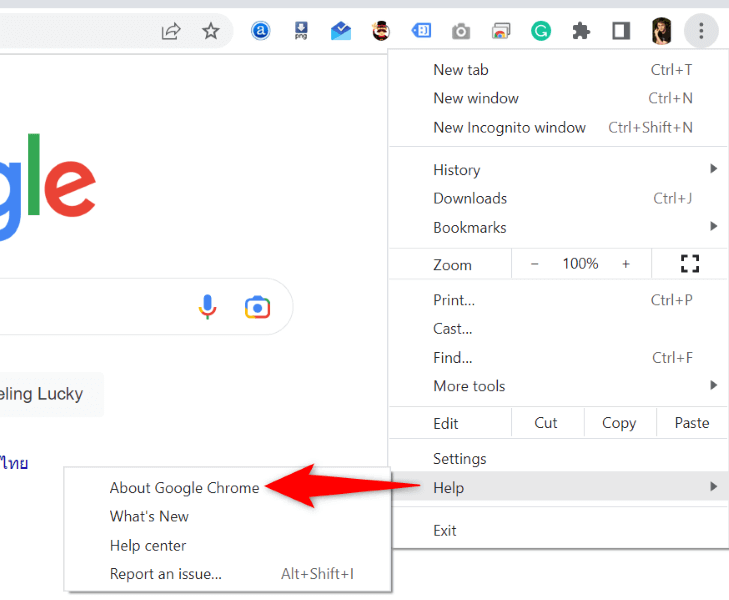
Task: Toggle the browser side panel icon
Action: pyautogui.click(x=621, y=31)
